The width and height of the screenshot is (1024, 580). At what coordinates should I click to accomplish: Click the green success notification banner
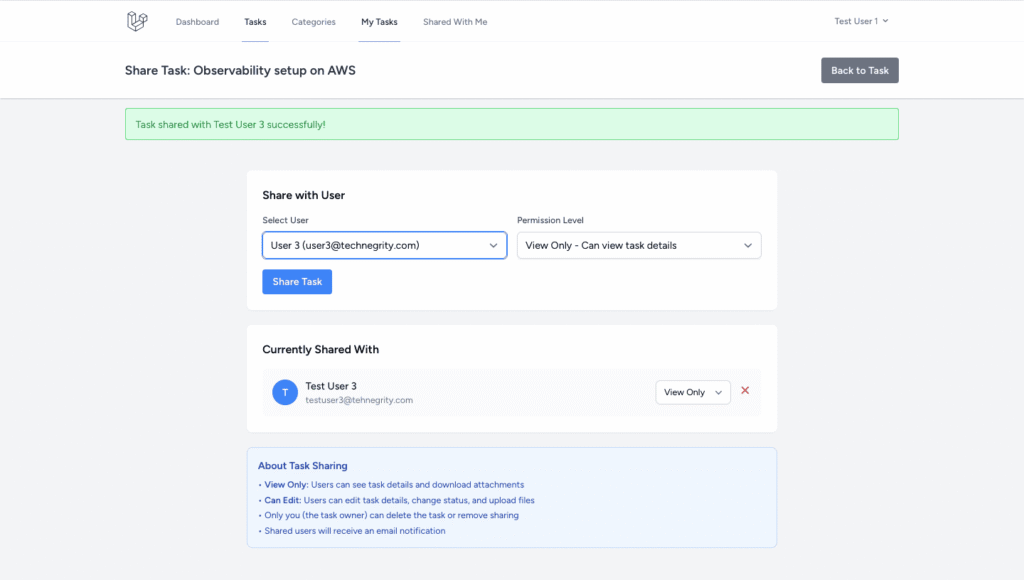pyautogui.click(x=511, y=124)
